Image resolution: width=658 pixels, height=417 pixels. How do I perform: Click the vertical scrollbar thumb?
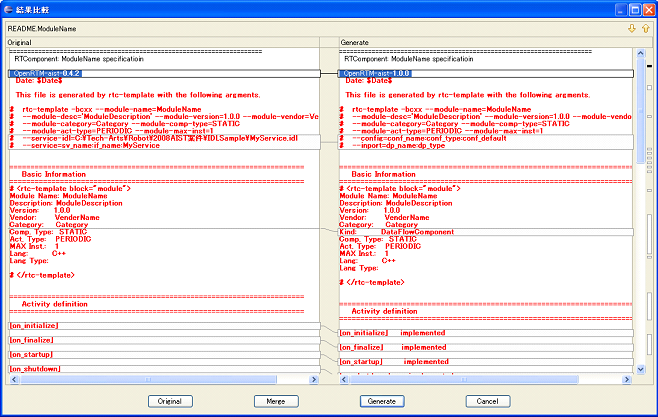pos(640,110)
